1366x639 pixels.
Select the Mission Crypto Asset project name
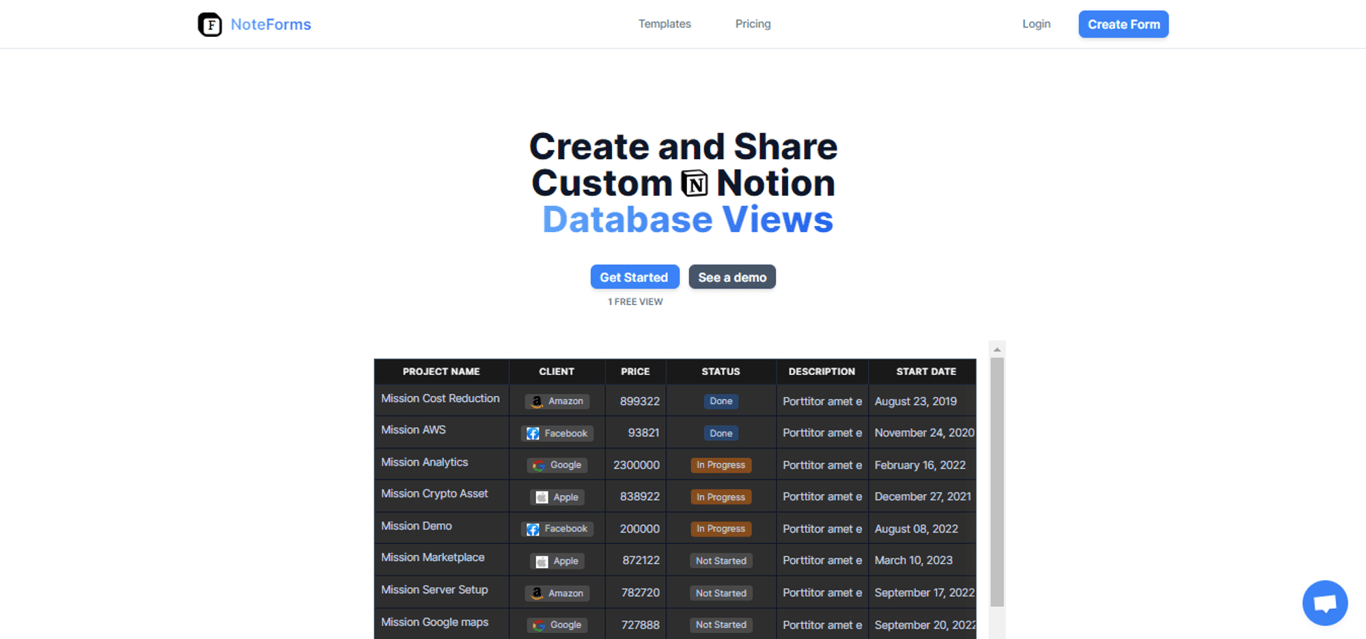(434, 494)
